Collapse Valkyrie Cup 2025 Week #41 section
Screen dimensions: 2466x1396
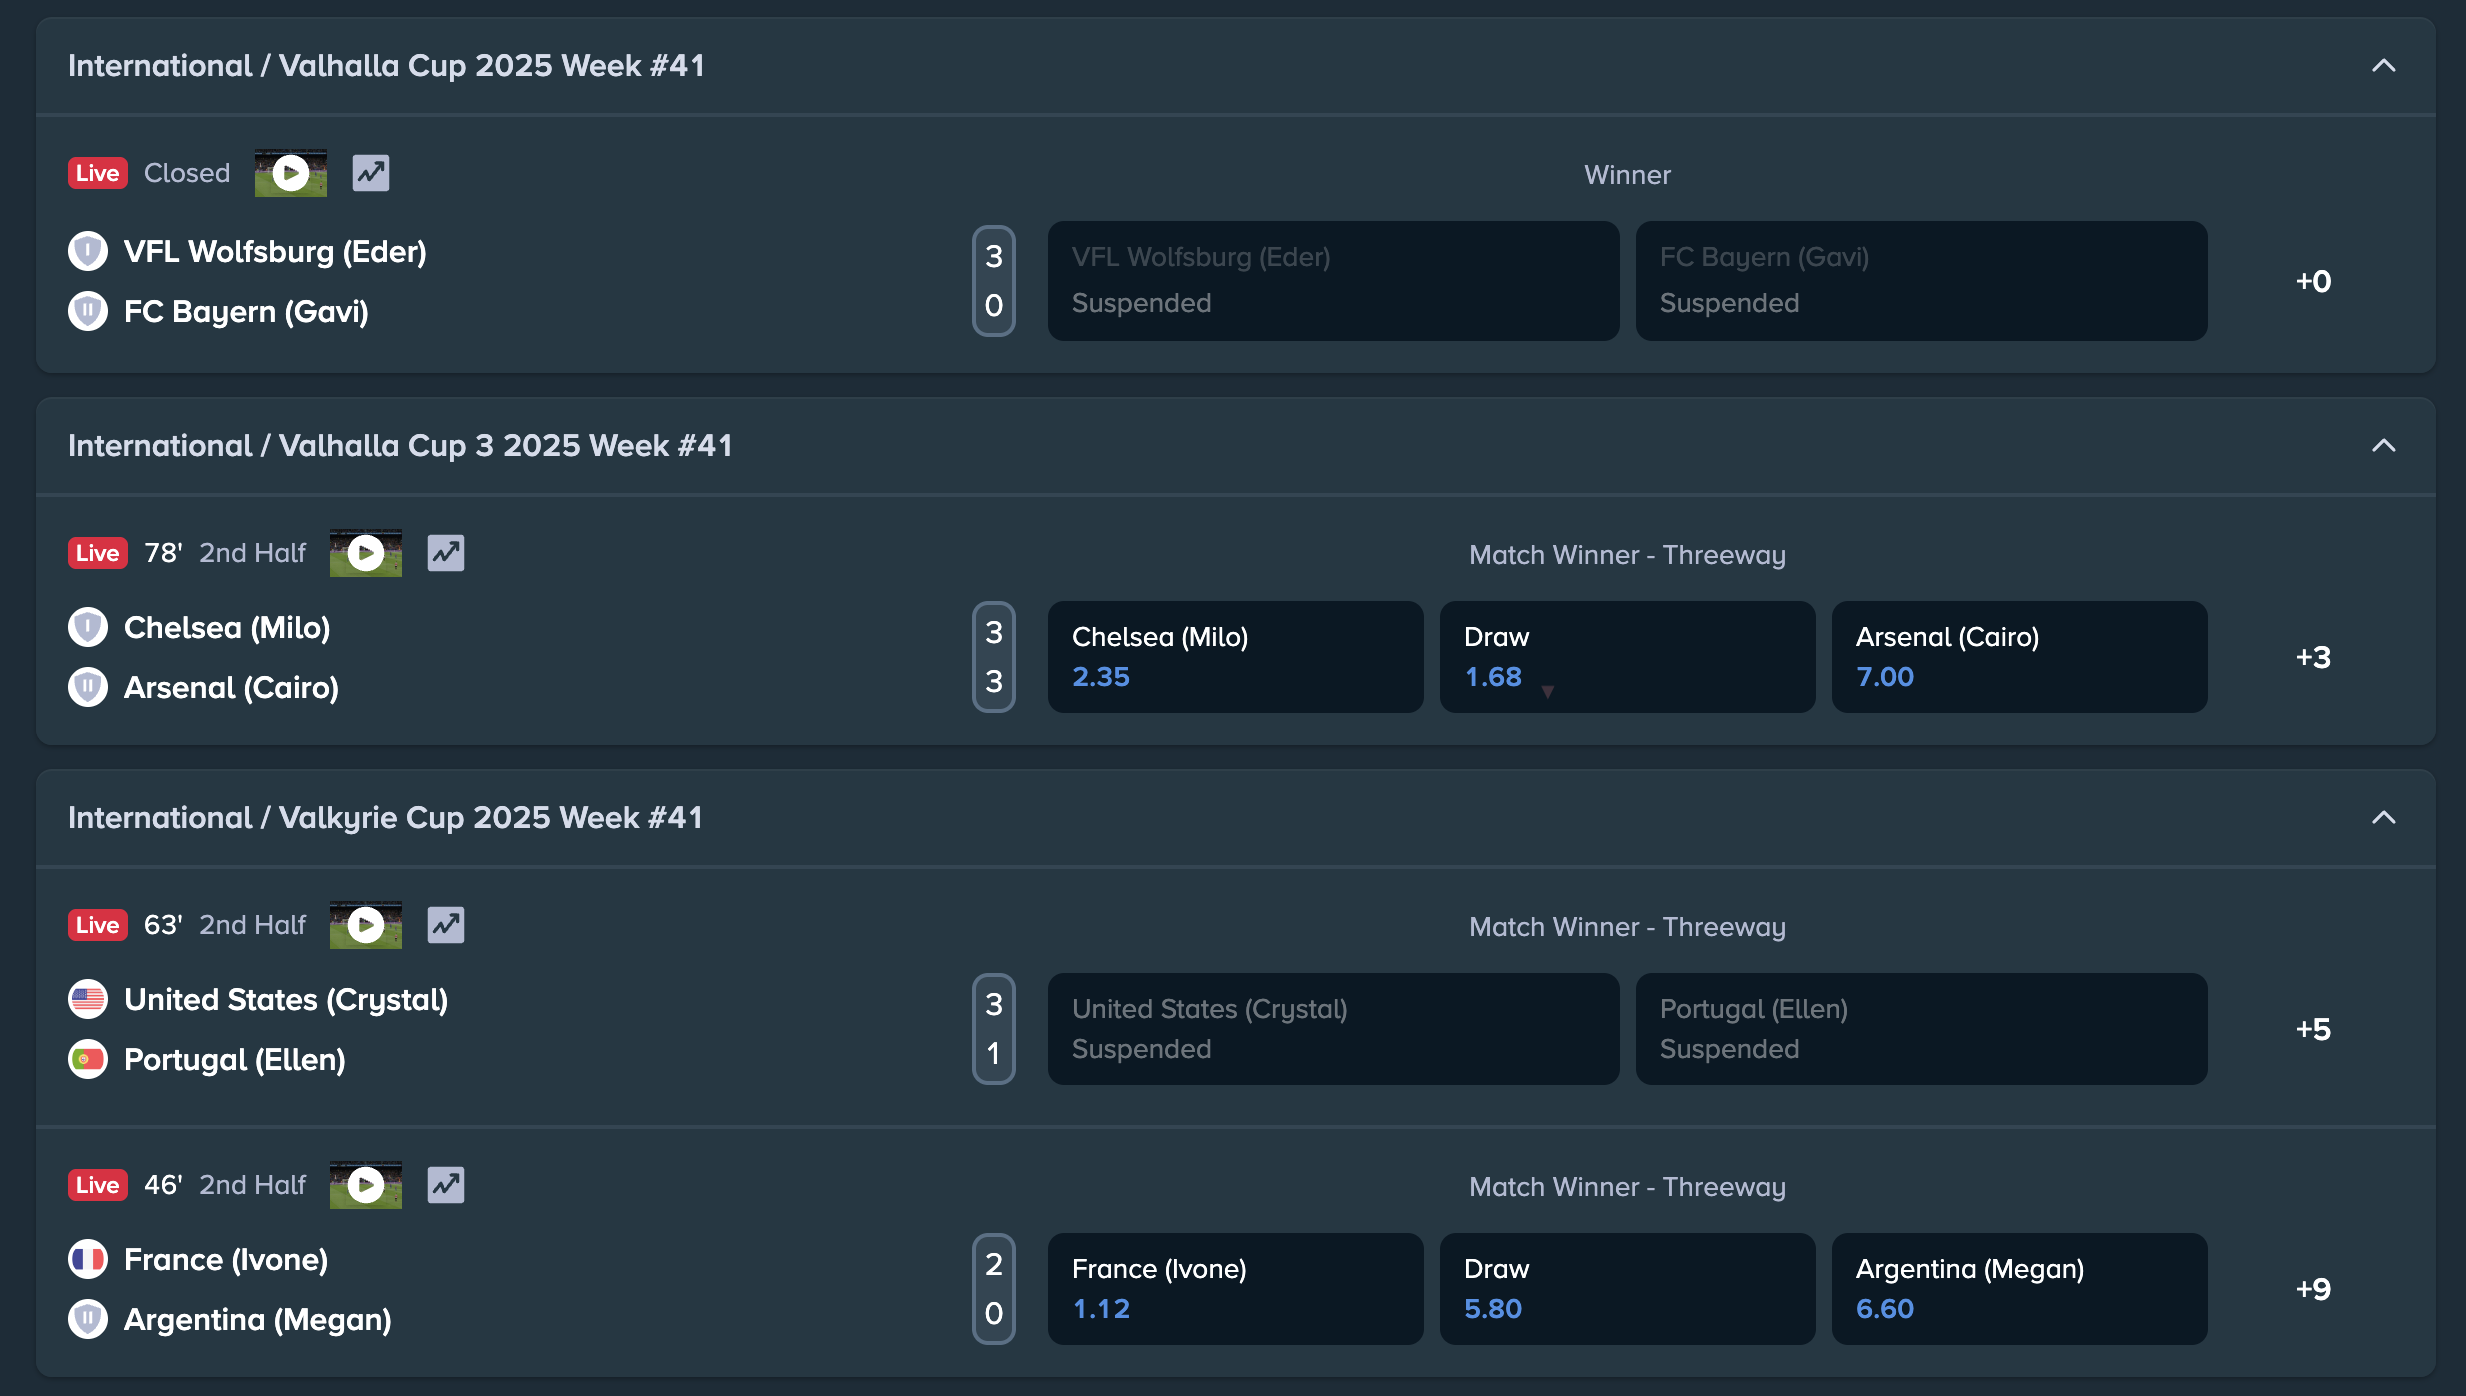[x=2383, y=818]
